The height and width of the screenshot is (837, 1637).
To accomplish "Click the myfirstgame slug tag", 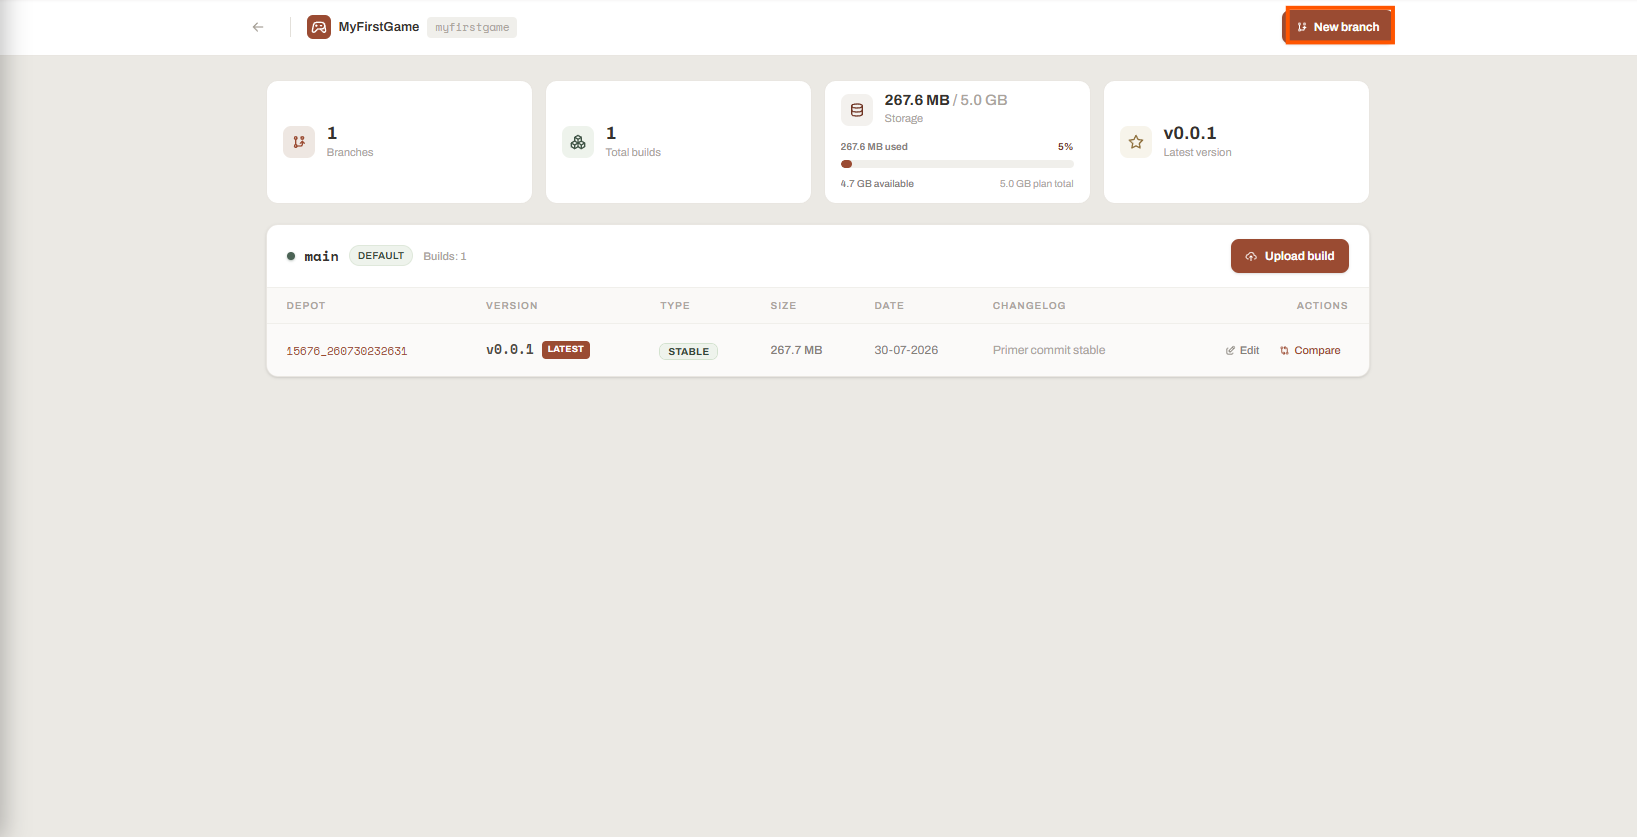I will pos(472,27).
